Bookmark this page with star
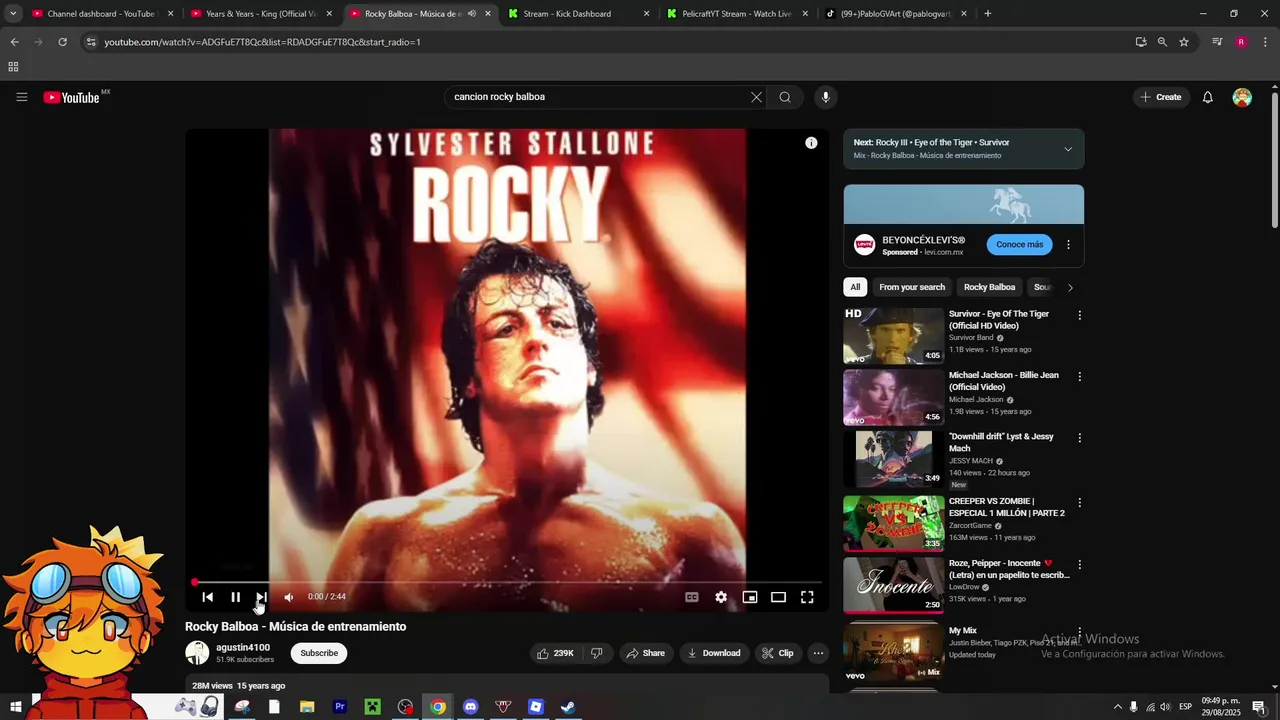The height and width of the screenshot is (720, 1280). (1184, 42)
